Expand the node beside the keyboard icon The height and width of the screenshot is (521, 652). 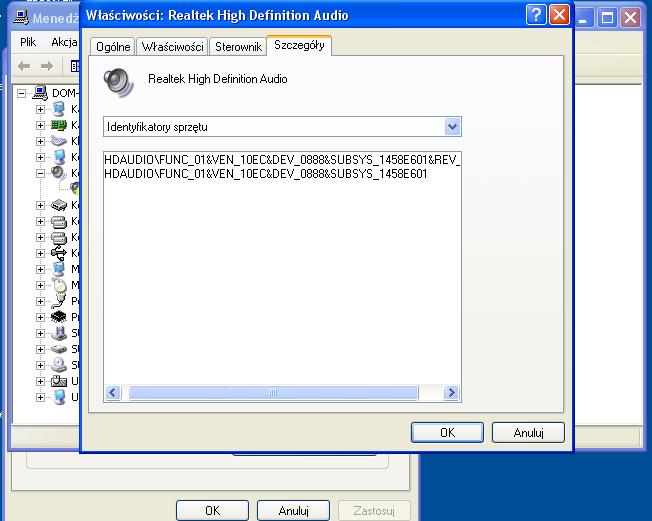coord(40,141)
